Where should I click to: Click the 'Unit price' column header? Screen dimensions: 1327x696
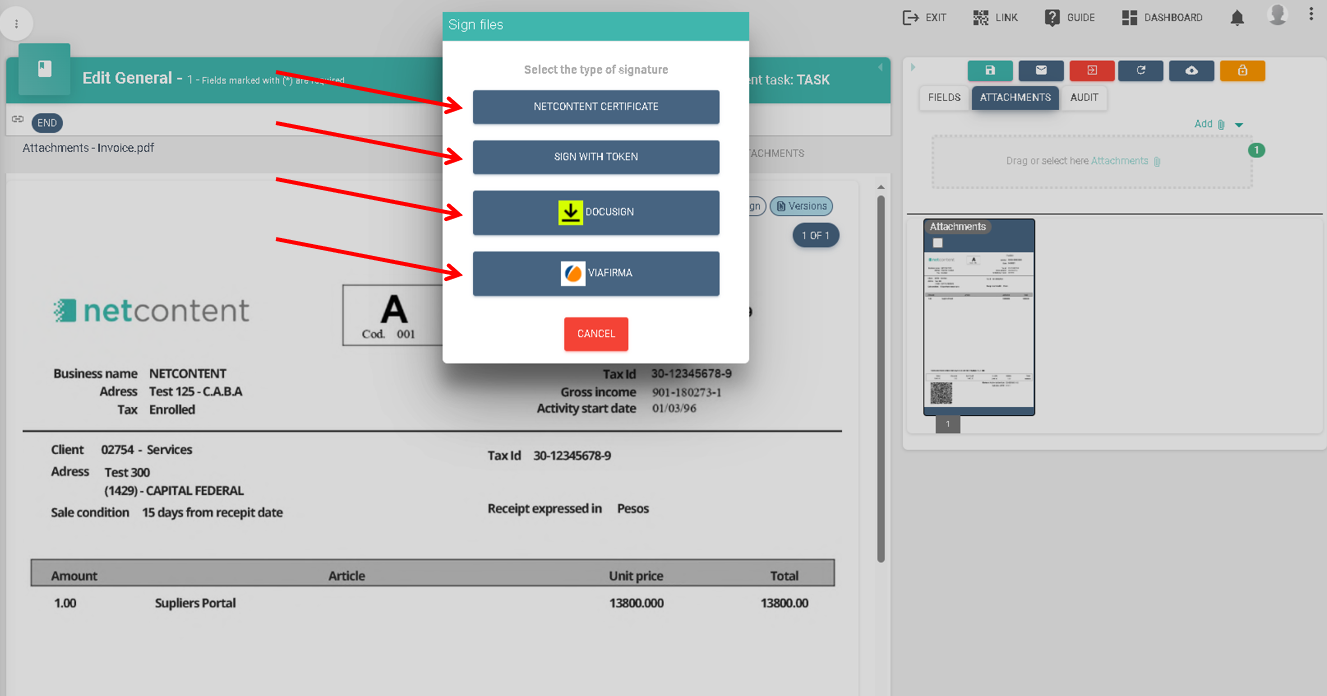[636, 576]
